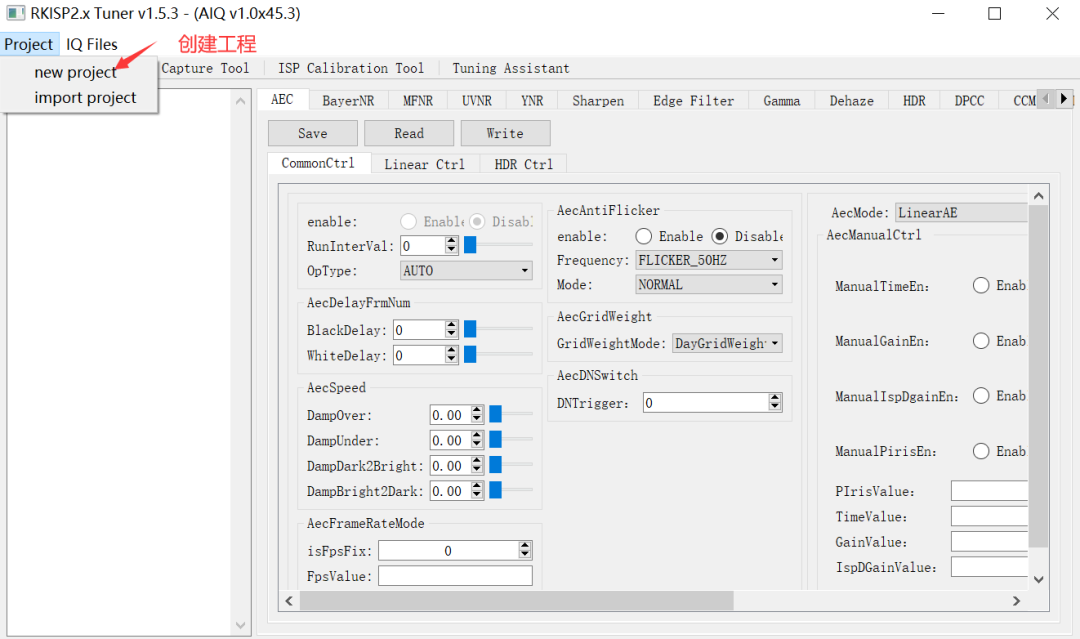Click the RKISP Tuner app icon in title bar

tap(16, 13)
